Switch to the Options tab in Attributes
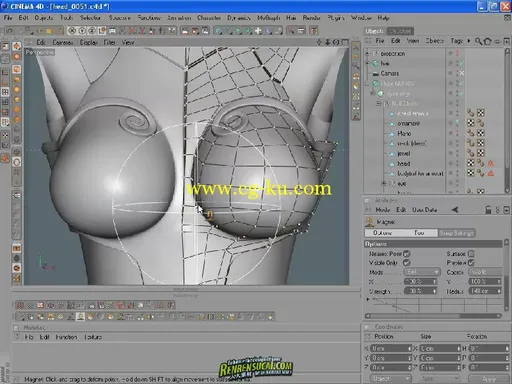The width and height of the screenshot is (512, 384). (x=382, y=233)
